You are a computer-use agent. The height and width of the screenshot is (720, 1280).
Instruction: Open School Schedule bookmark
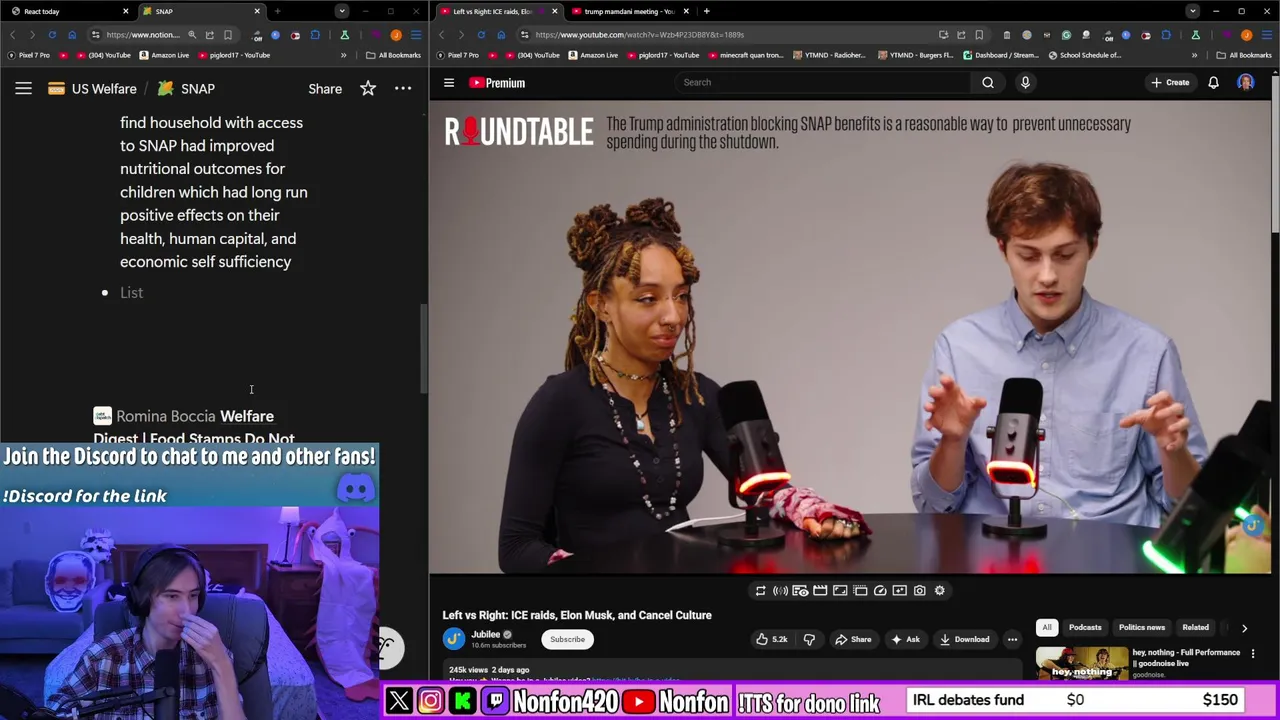click(x=1084, y=55)
